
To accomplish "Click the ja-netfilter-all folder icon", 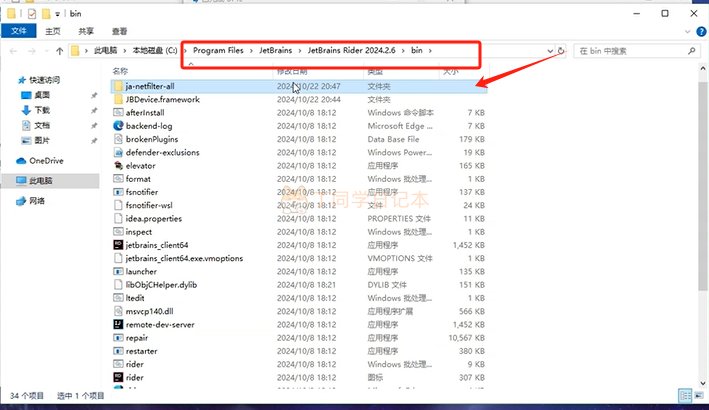I will (x=118, y=87).
